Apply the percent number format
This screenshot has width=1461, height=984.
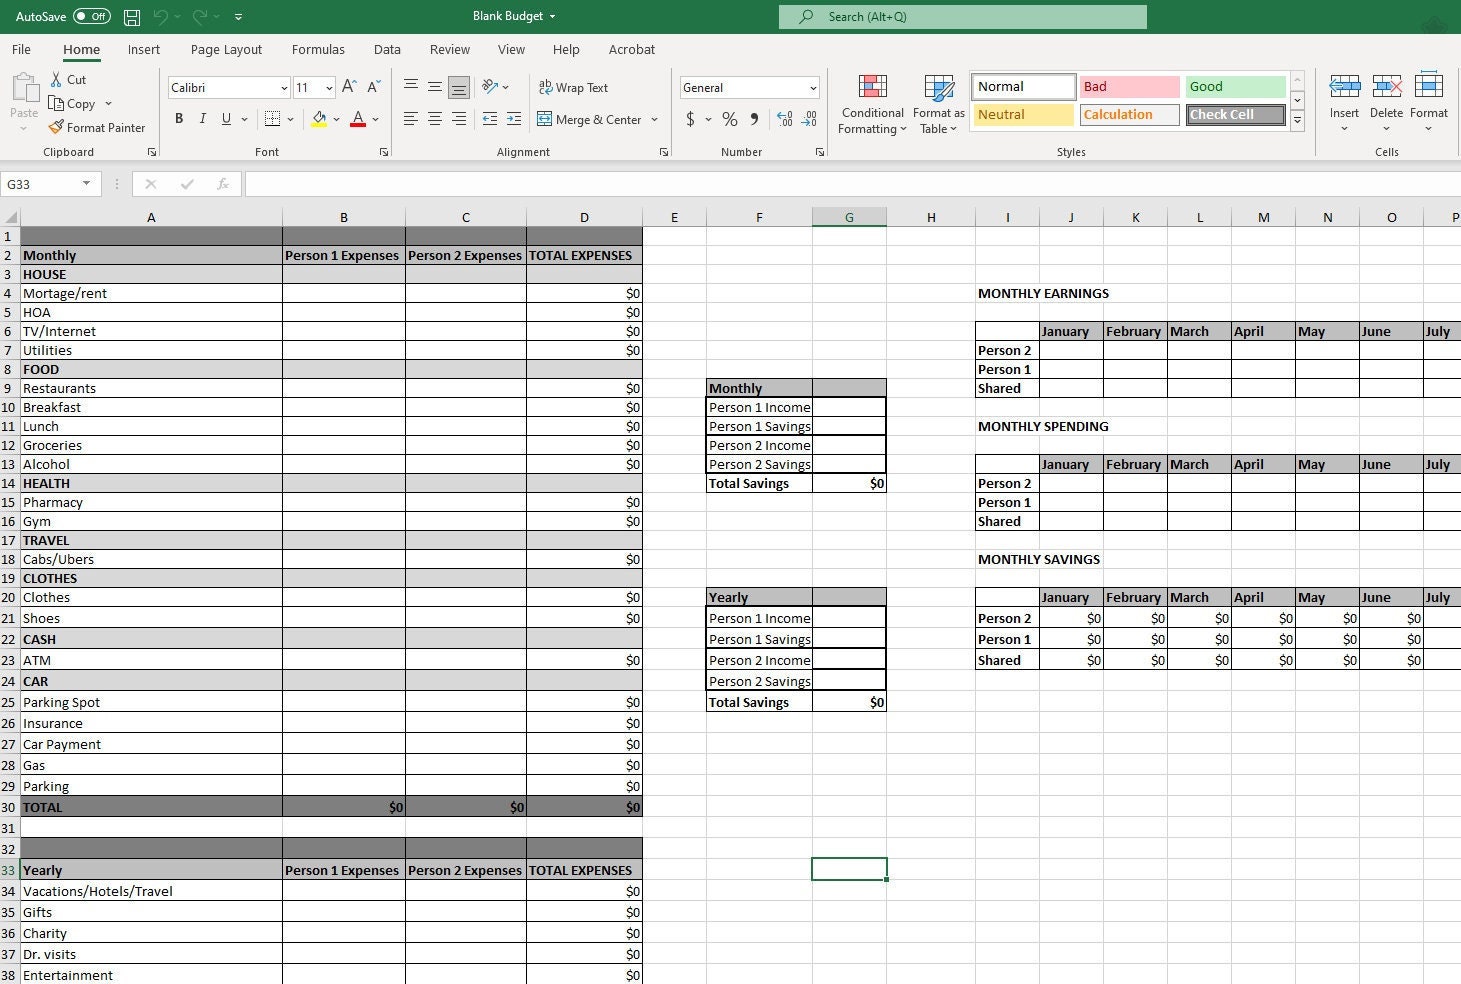pos(728,119)
